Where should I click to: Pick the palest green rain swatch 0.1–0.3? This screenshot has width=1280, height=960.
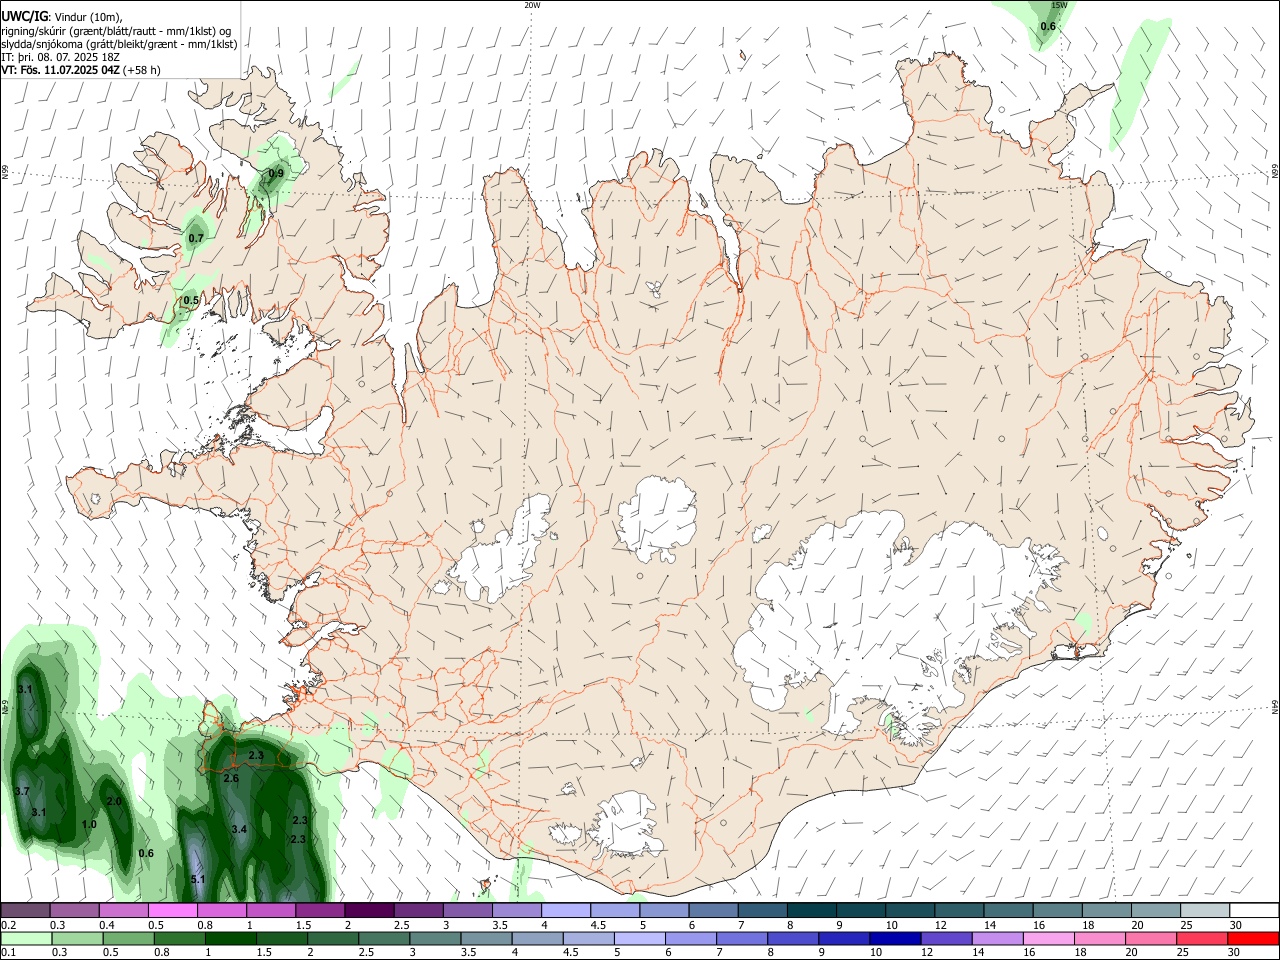point(26,938)
